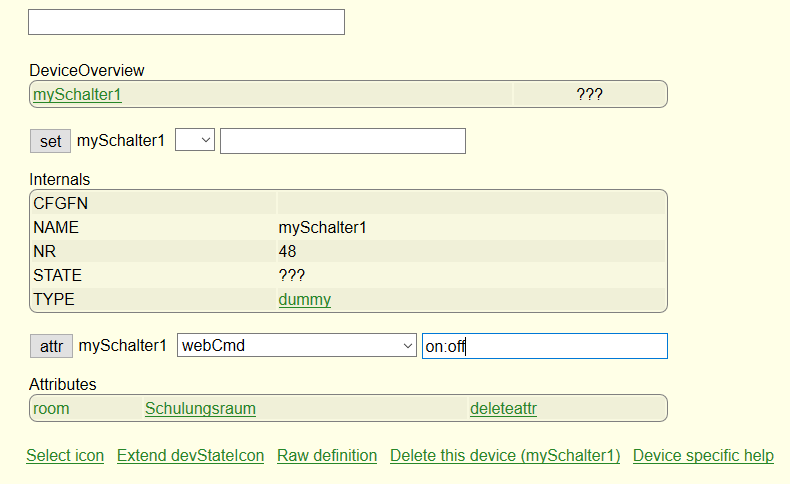This screenshot has height=484, width=790.
Task: Click the attribute value field containing on:off
Action: point(545,346)
